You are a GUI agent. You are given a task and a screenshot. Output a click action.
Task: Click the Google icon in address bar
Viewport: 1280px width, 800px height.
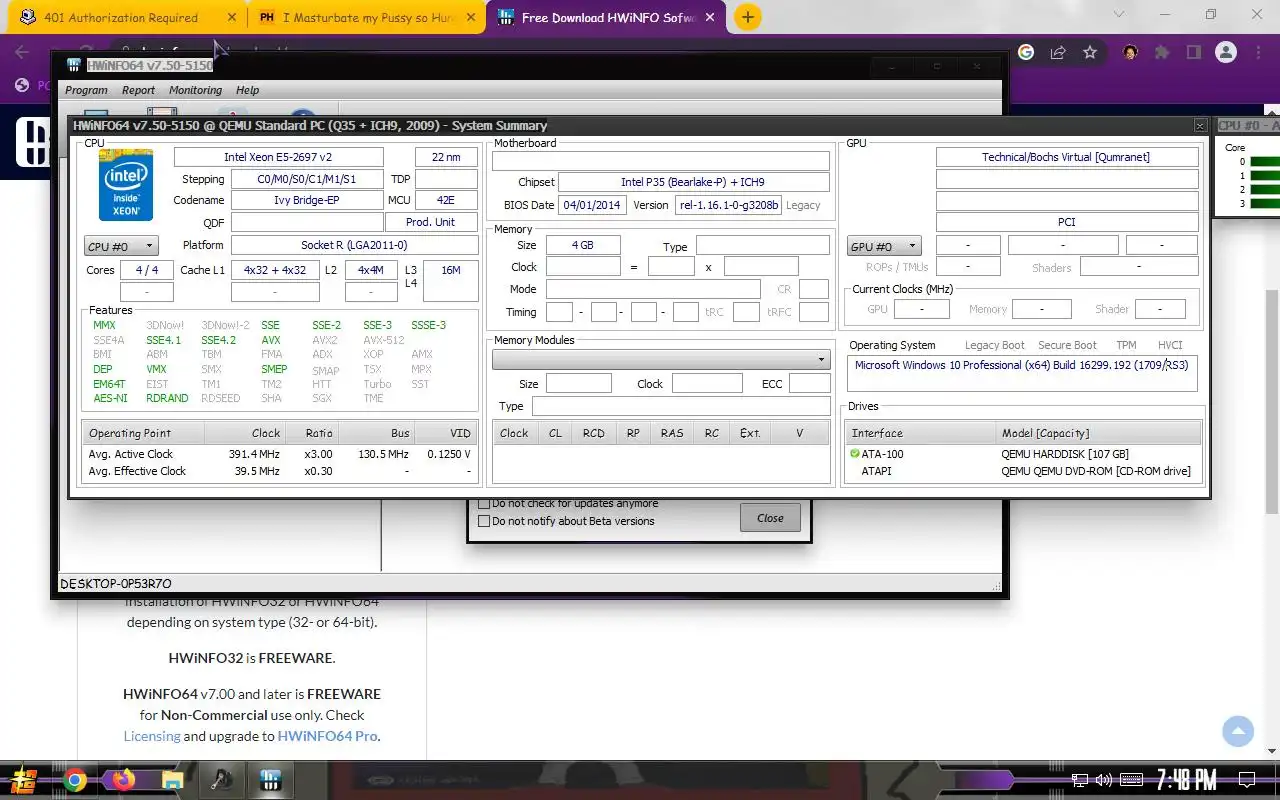1026,52
